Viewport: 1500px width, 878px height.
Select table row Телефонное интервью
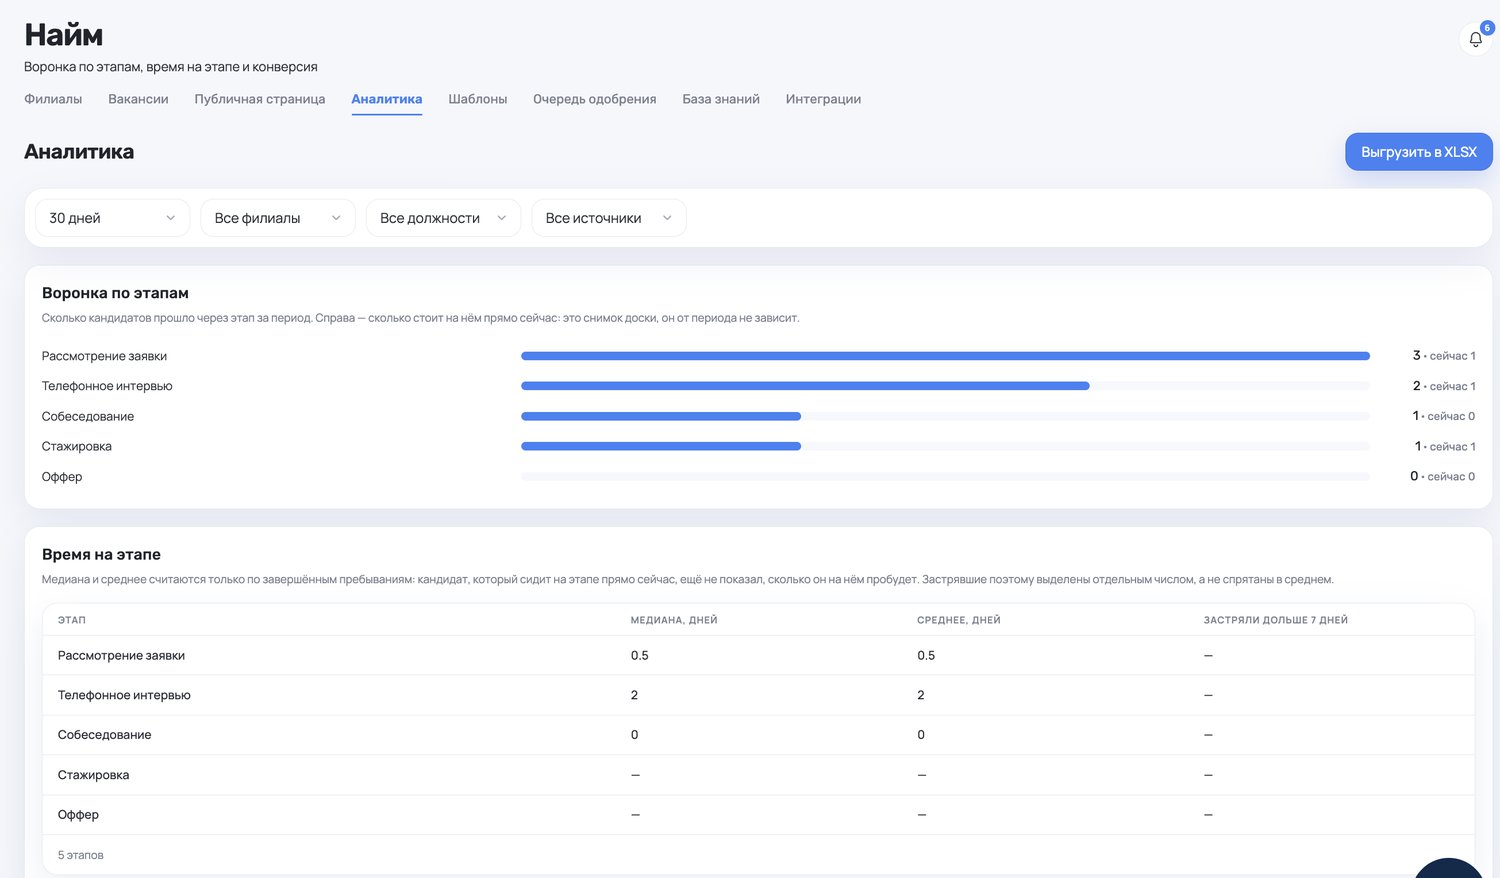(x=758, y=695)
